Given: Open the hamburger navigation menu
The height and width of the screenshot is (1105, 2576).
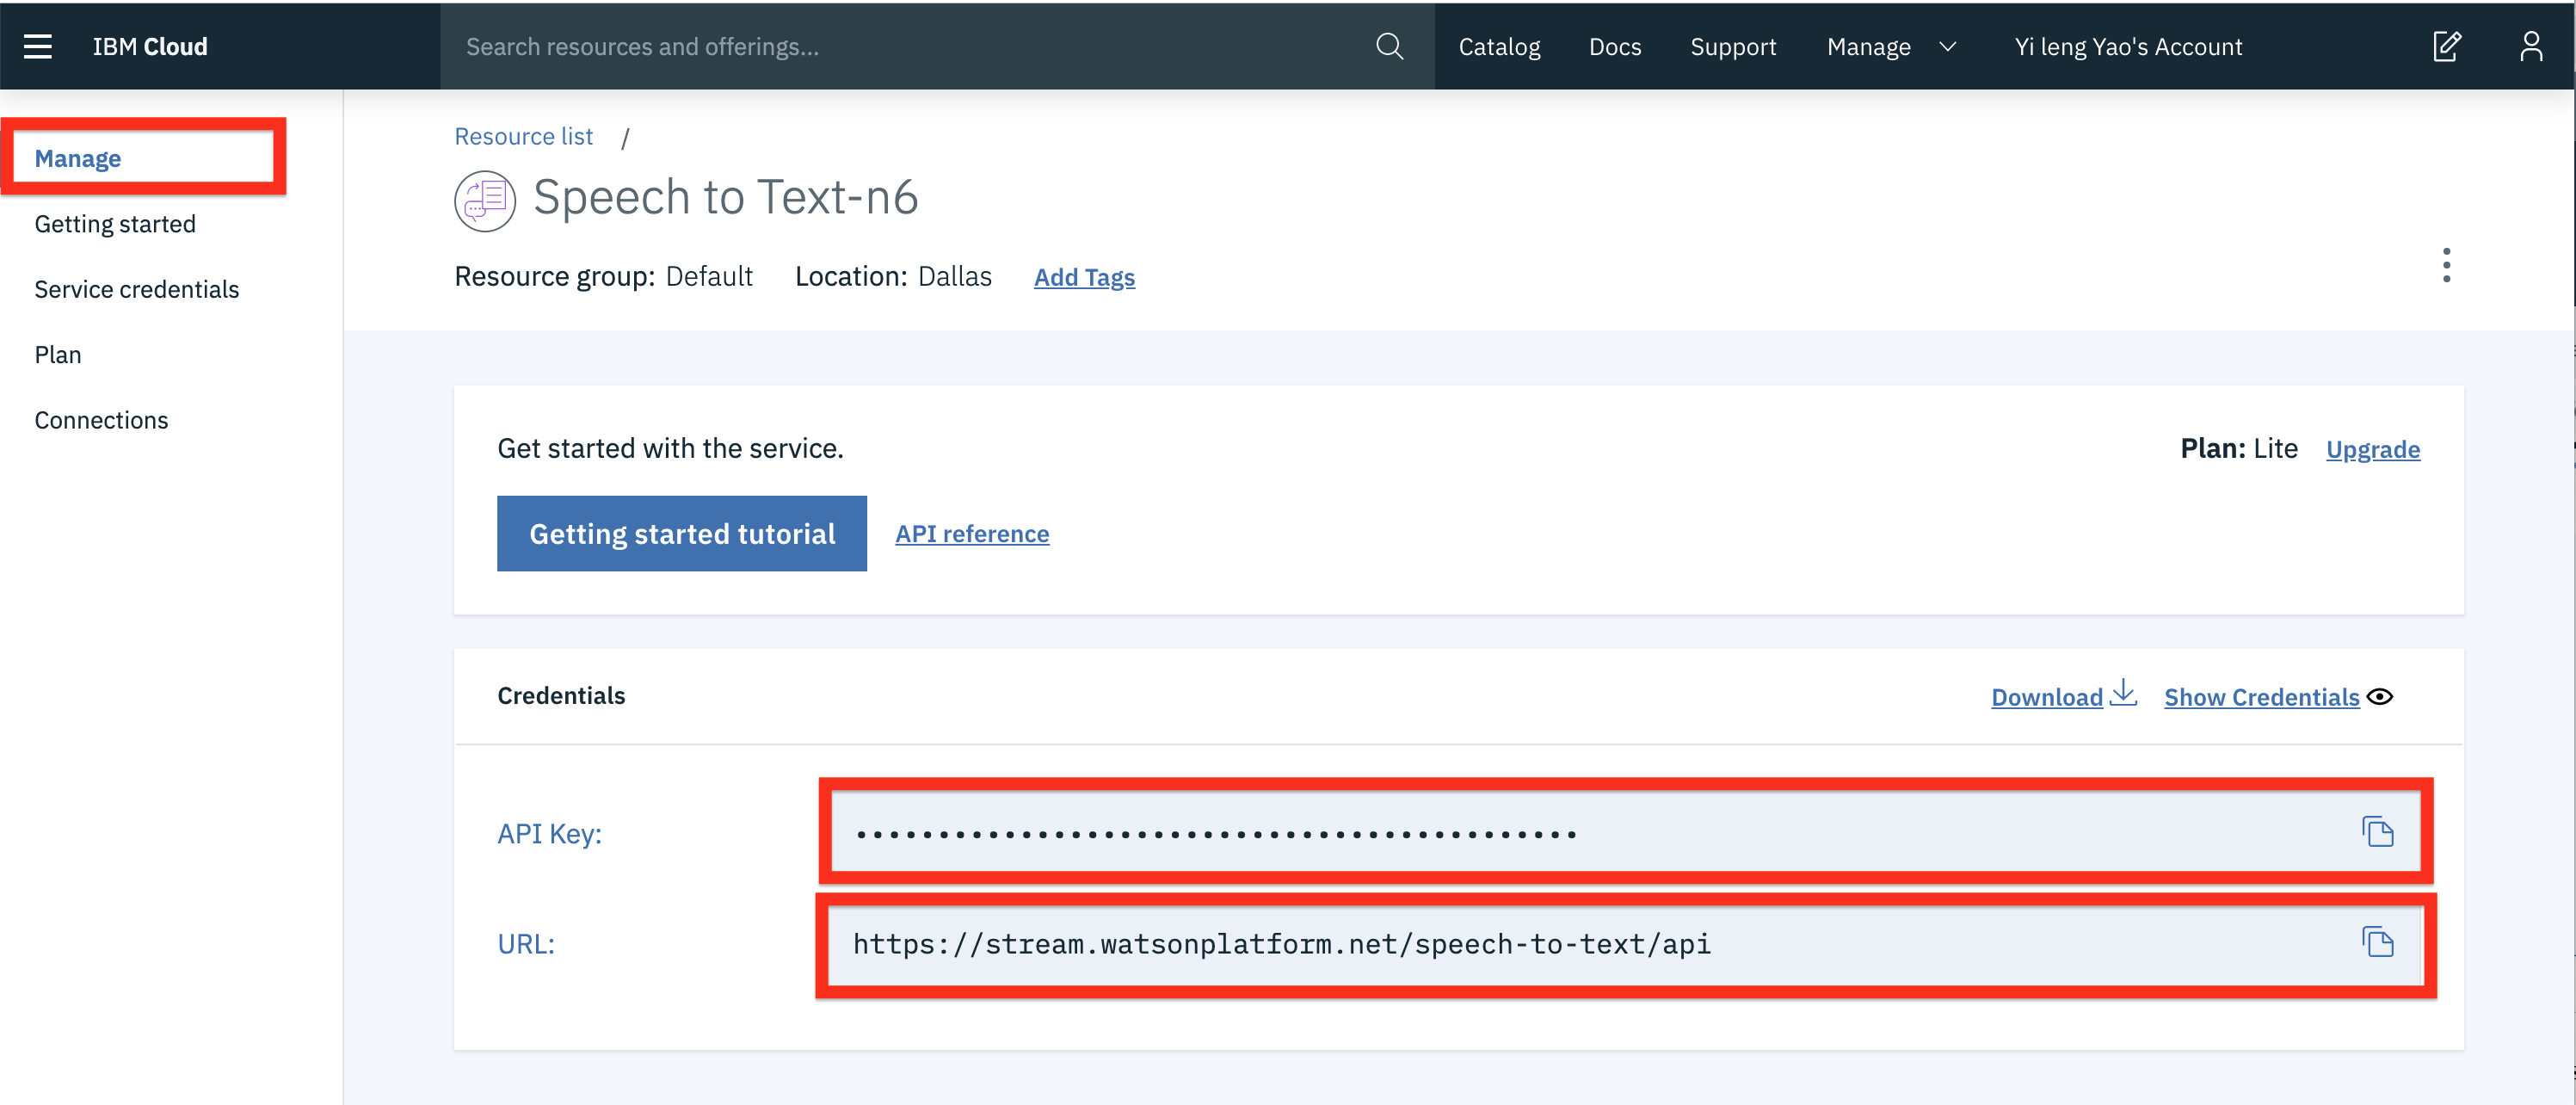Looking at the screenshot, I should (38, 46).
